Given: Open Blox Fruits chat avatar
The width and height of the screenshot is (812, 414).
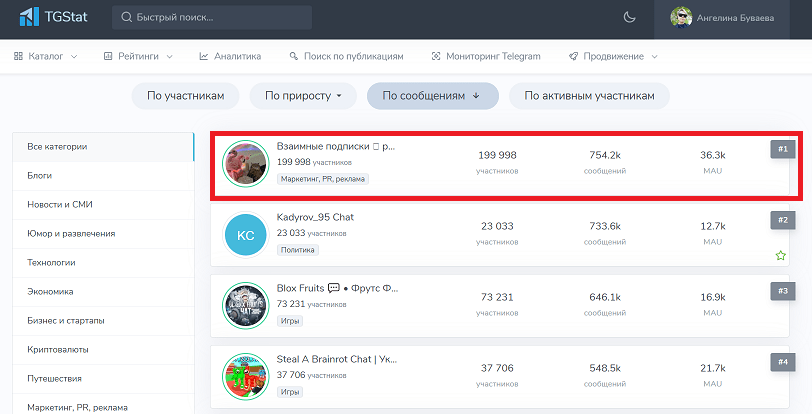Looking at the screenshot, I should tap(246, 306).
